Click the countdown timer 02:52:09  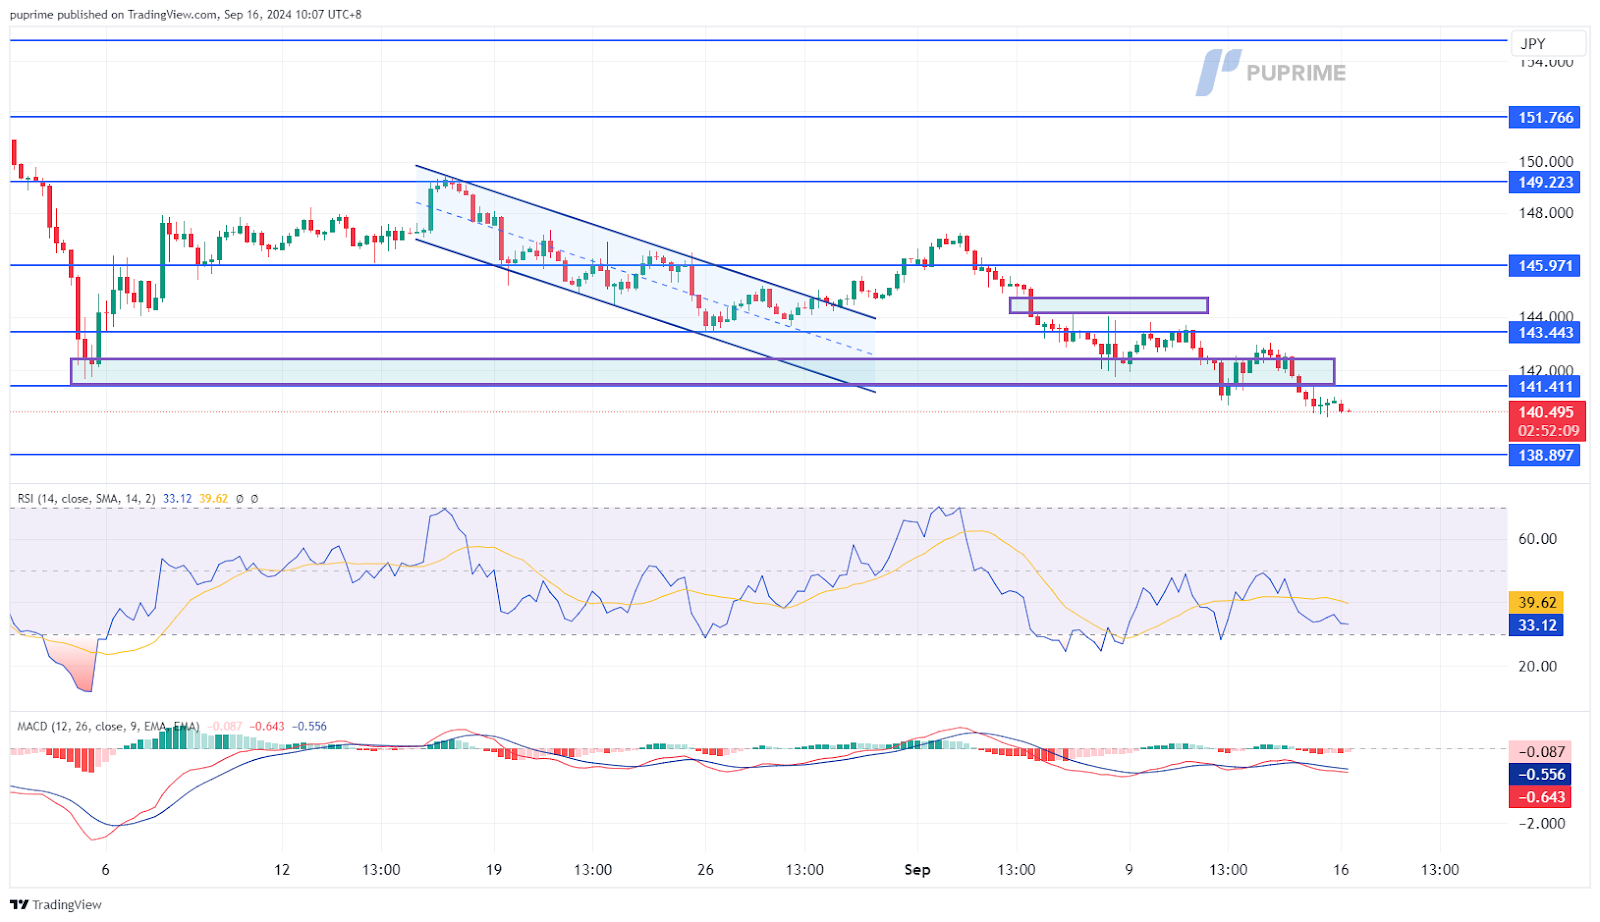(1548, 431)
